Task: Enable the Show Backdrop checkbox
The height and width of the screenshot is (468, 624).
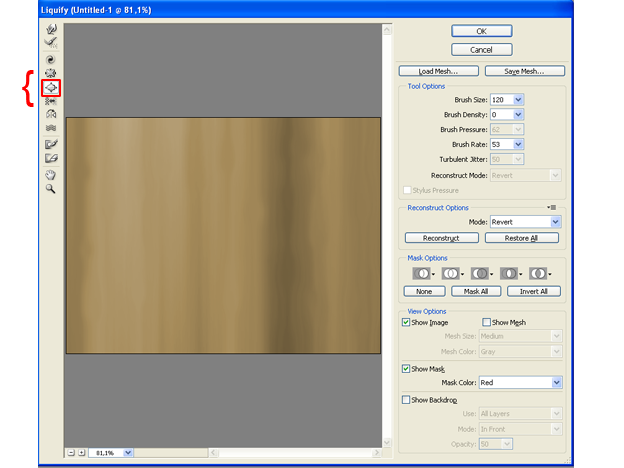Action: (406, 400)
